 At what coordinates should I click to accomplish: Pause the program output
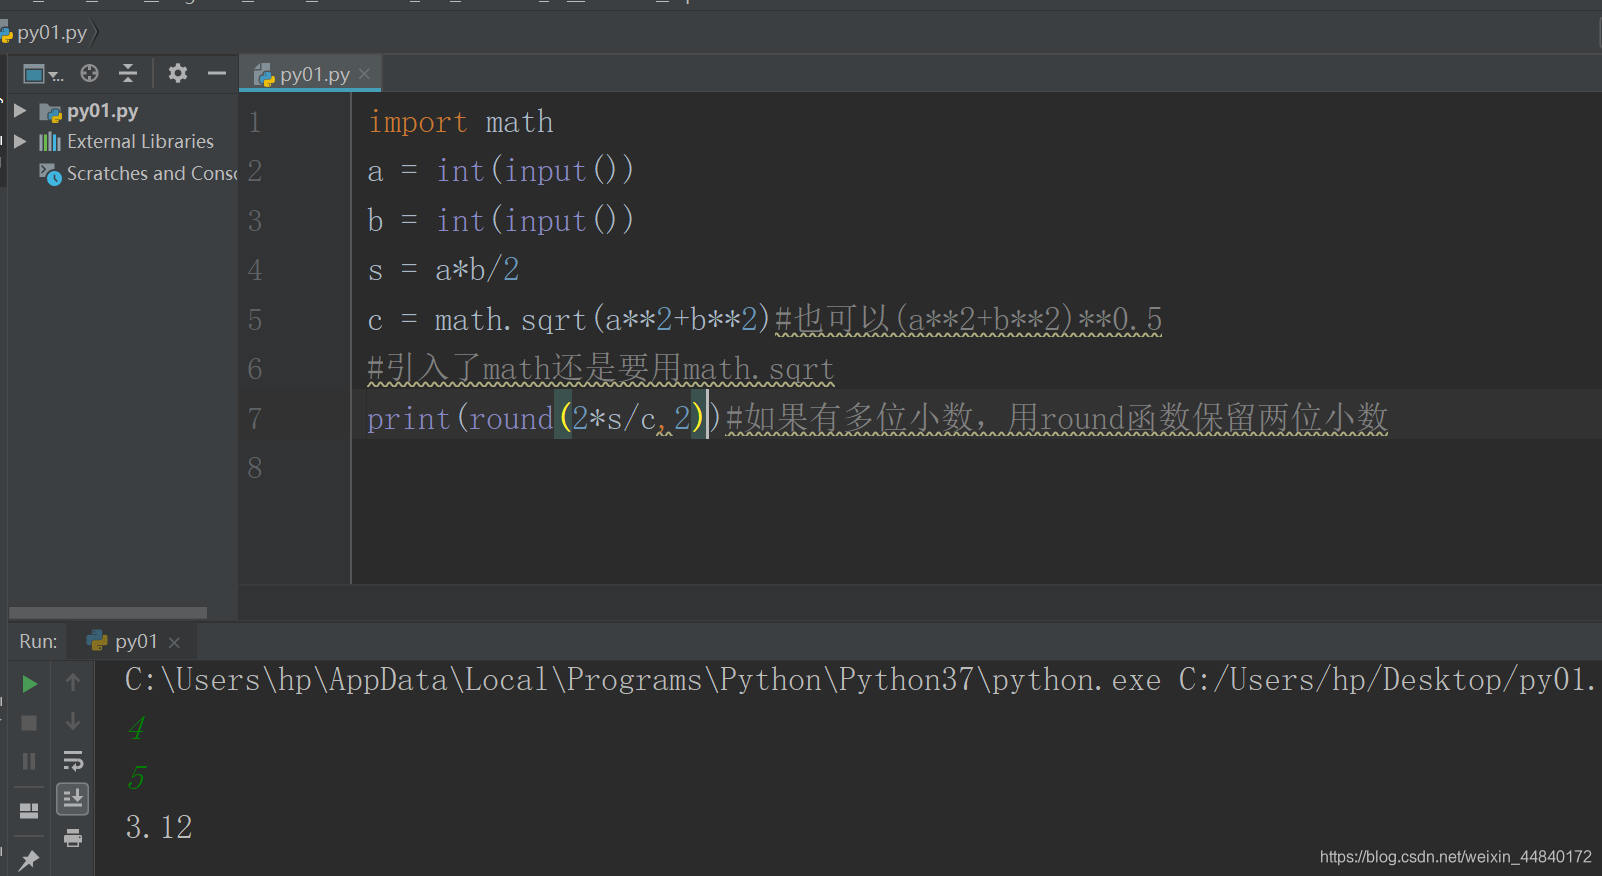(x=29, y=761)
